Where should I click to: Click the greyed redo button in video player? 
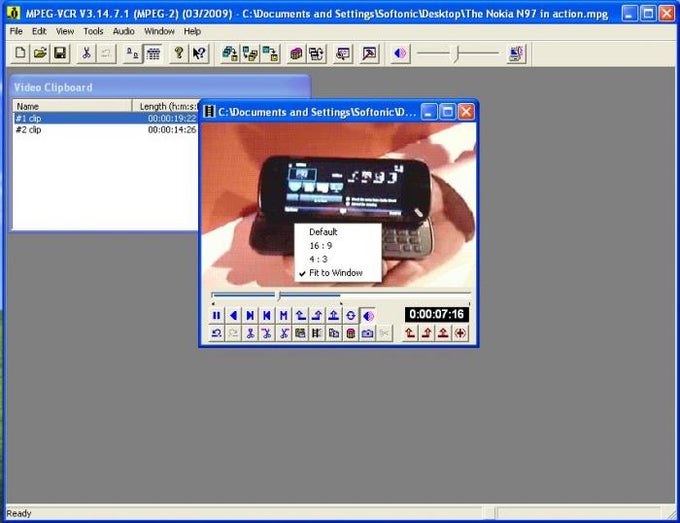coord(233,333)
